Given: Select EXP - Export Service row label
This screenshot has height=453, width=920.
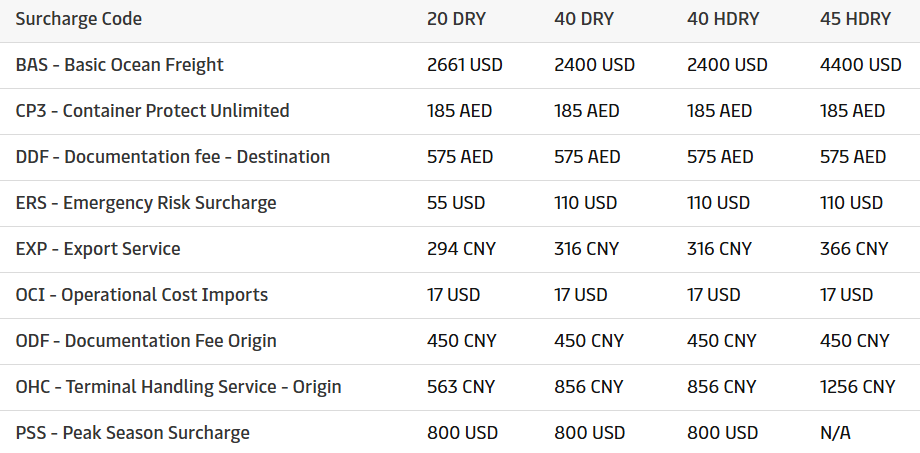Looking at the screenshot, I should (x=98, y=249).
